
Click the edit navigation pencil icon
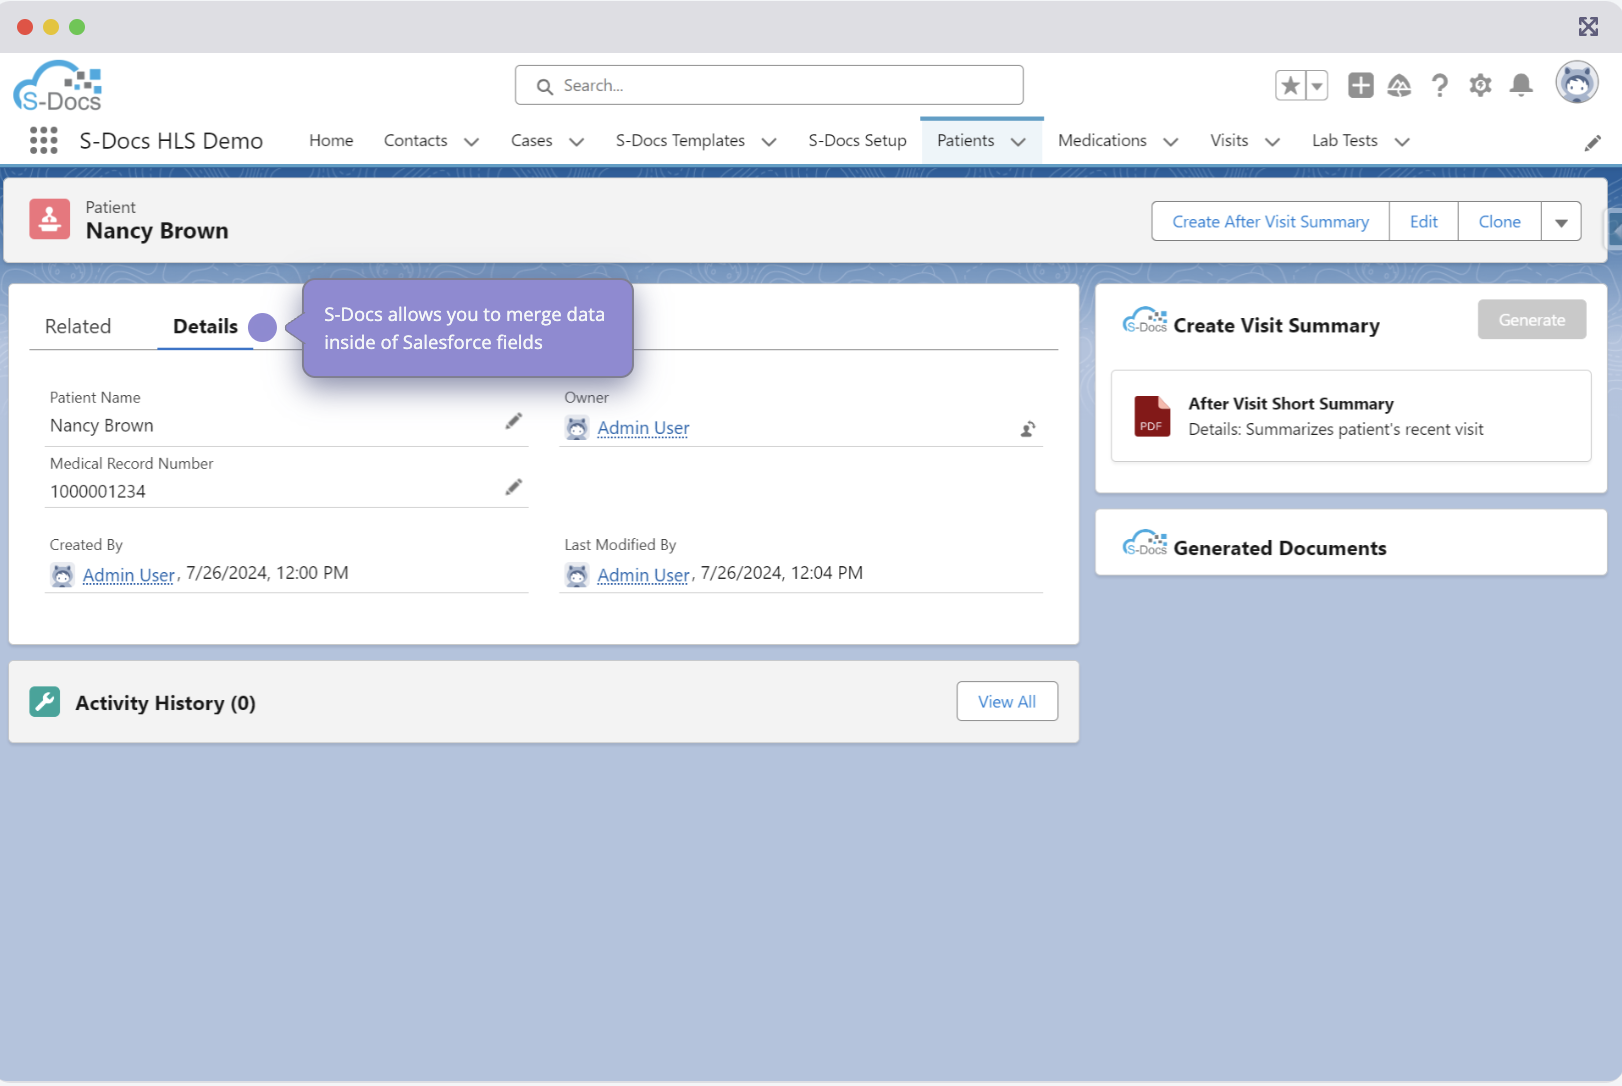1592,143
